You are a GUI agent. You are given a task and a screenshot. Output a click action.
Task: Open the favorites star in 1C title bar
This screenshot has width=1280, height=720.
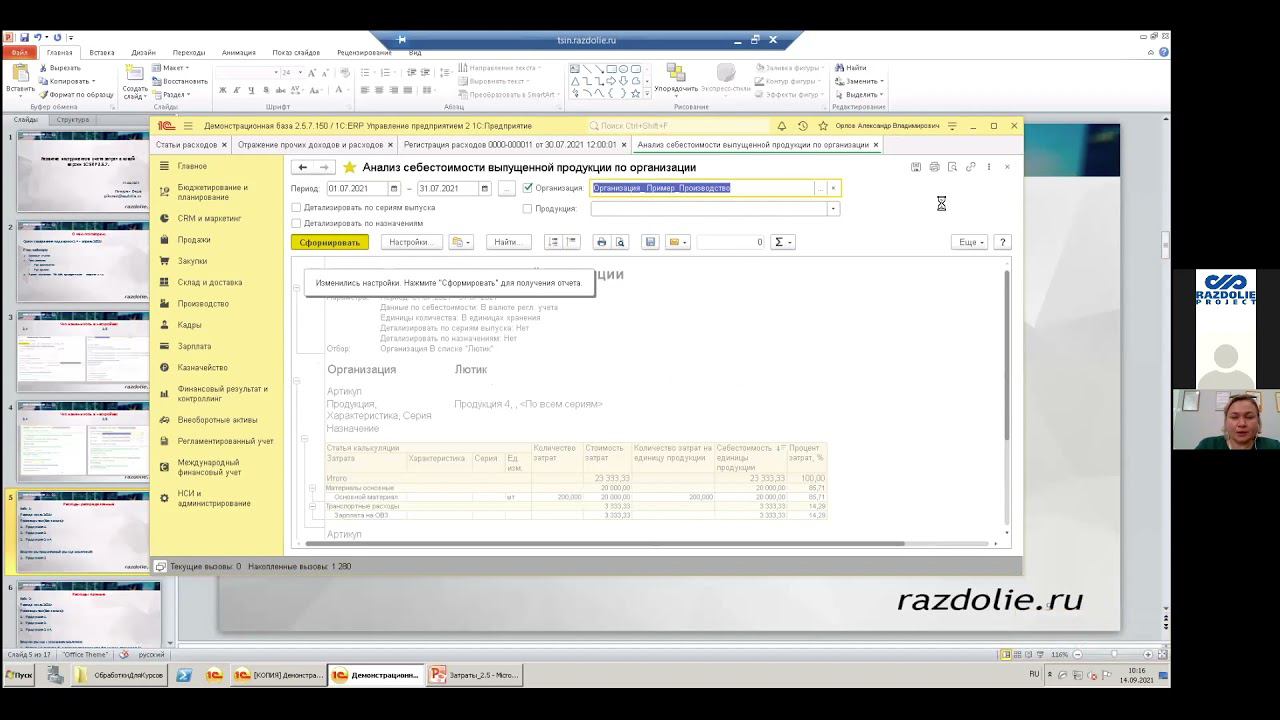(823, 126)
